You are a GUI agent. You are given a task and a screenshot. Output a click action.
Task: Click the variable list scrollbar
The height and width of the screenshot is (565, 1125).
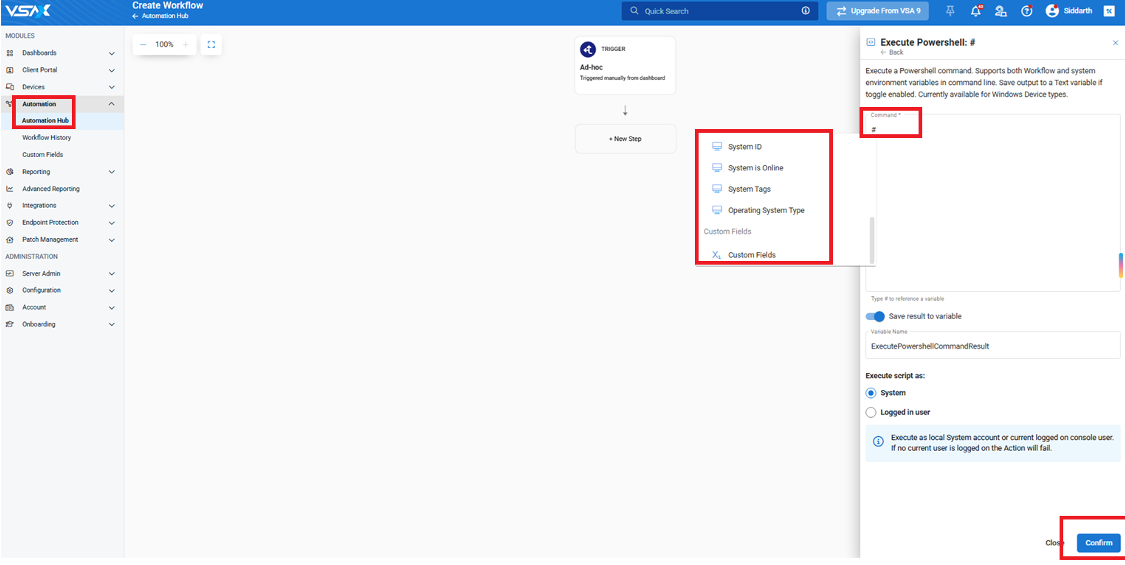coord(872,240)
